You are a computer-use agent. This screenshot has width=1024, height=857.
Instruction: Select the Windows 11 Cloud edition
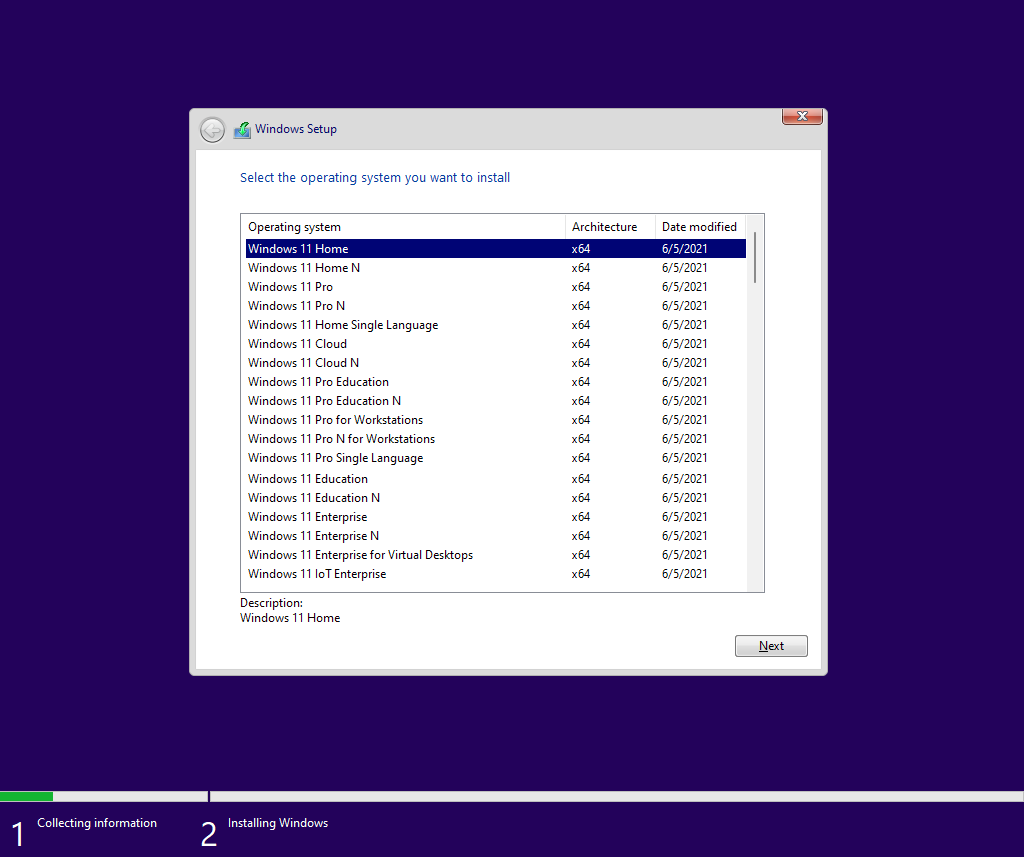496,344
